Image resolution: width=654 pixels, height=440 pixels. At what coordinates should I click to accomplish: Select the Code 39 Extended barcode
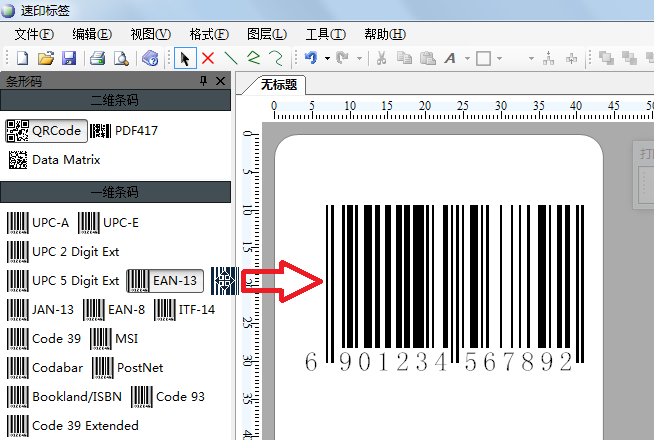[73, 425]
